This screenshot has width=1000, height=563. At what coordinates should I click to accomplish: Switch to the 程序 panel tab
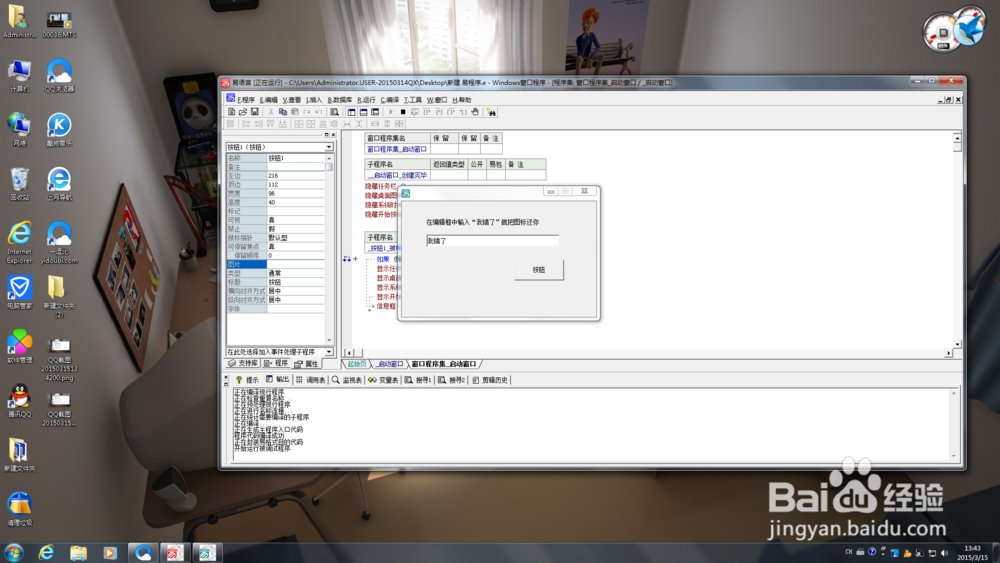(x=276, y=363)
